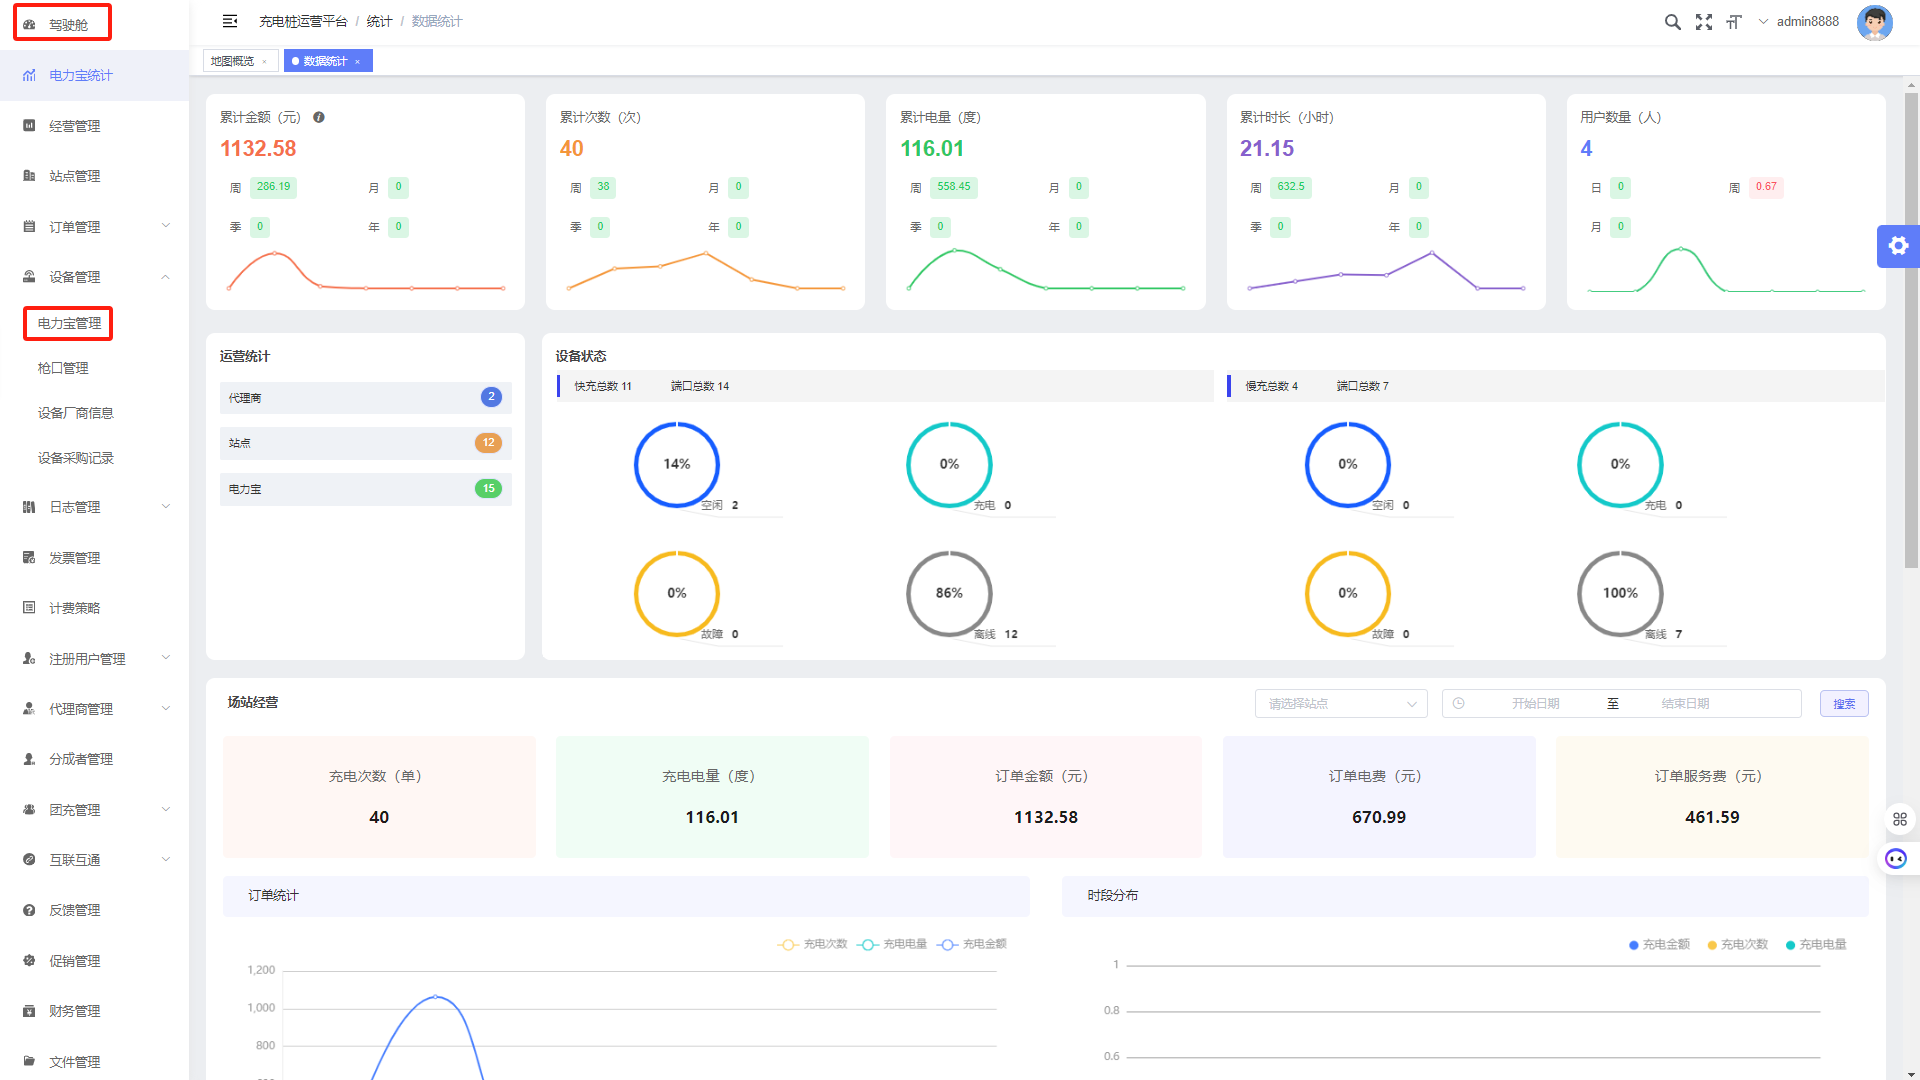1920x1080 pixels.
Task: Click the 计费策略 sidebar icon
Action: pyautogui.click(x=29, y=608)
